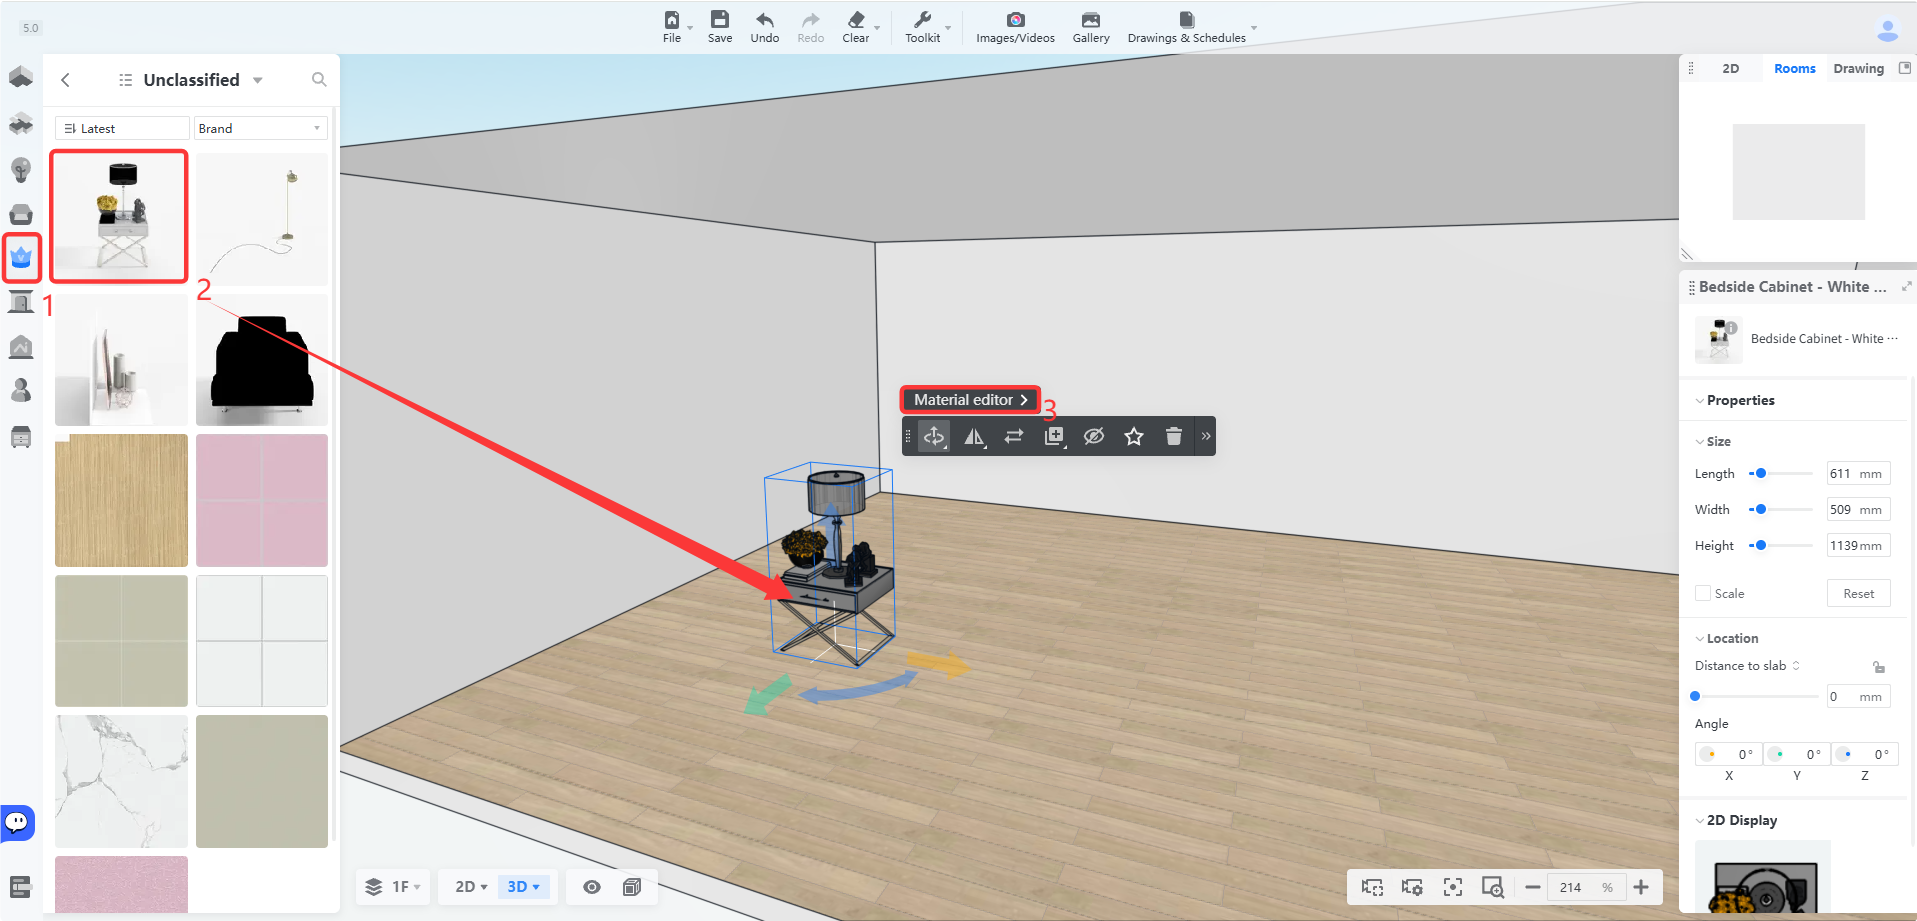Open the Toolkit menu
This screenshot has width=1917, height=921.
coord(923,27)
